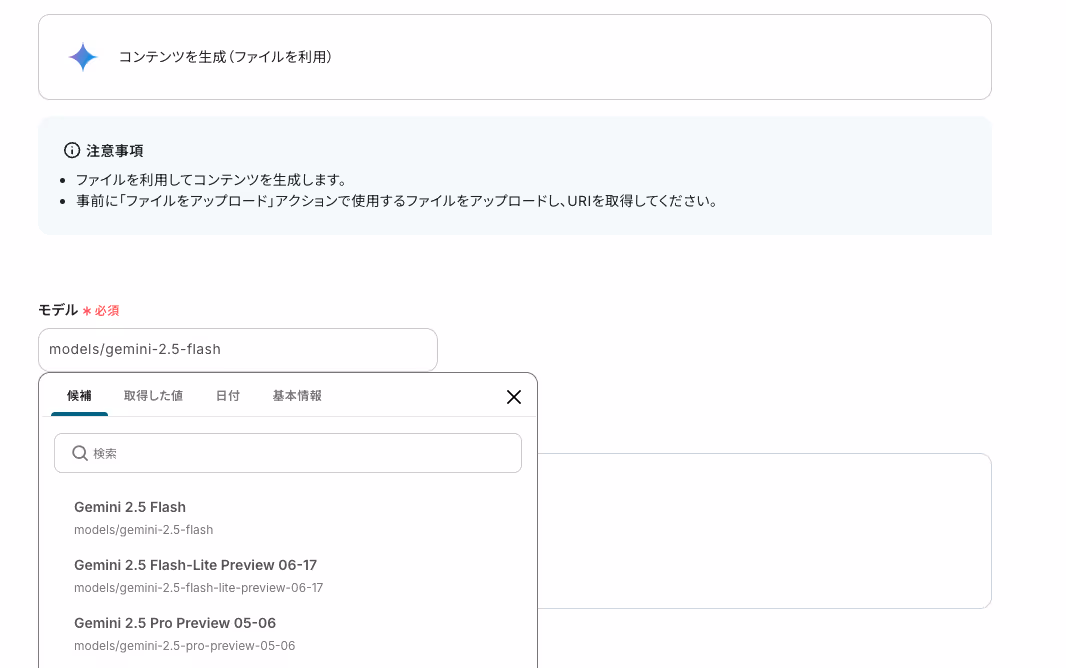Click the models/gemini-2.5-flash-lite-preview-06-17 subtitle

[x=199, y=588]
